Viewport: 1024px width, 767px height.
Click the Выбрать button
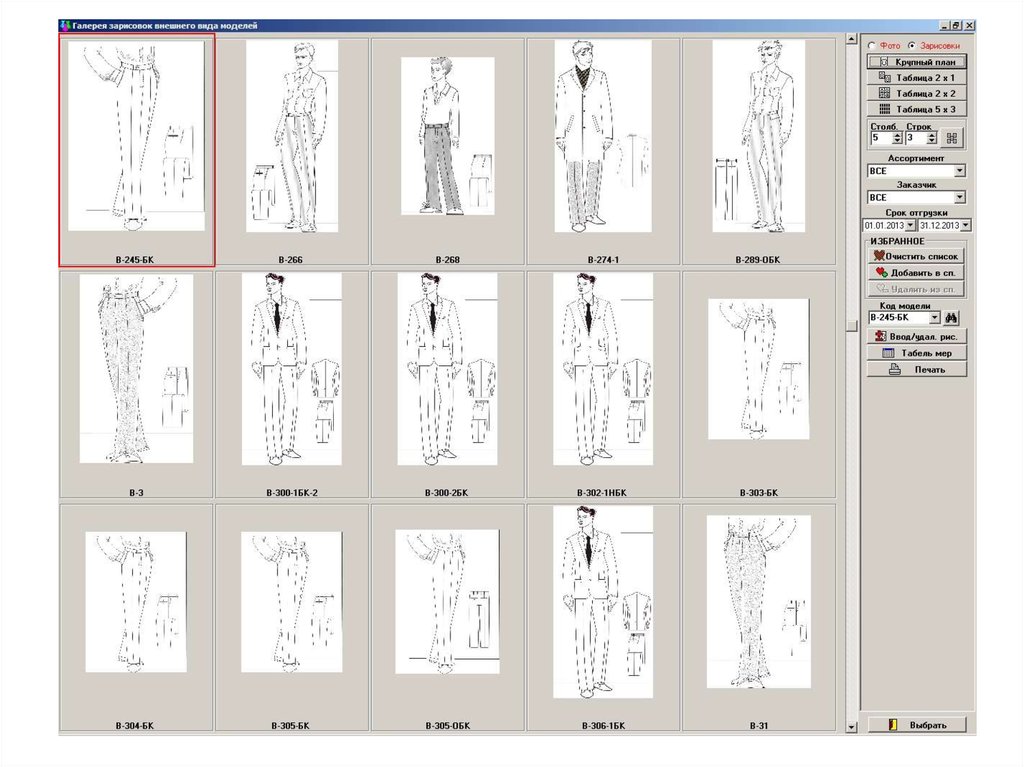pyautogui.click(x=917, y=725)
